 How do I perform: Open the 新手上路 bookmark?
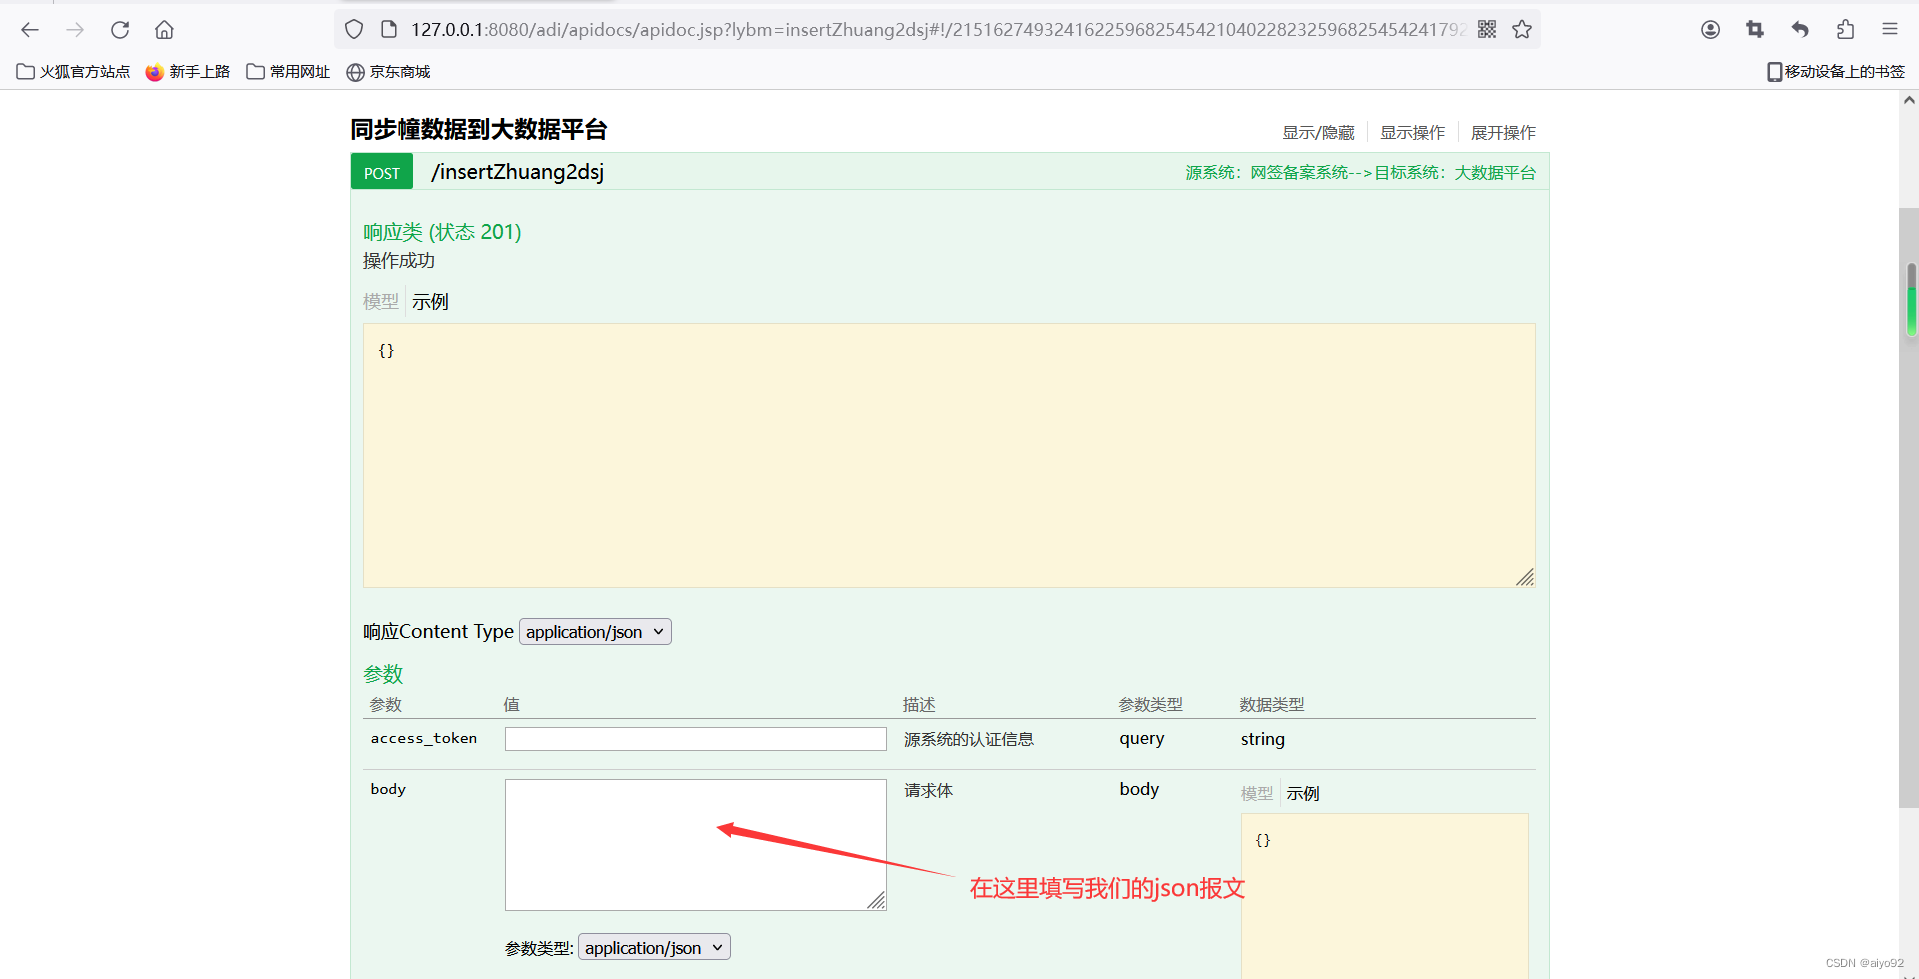(188, 72)
